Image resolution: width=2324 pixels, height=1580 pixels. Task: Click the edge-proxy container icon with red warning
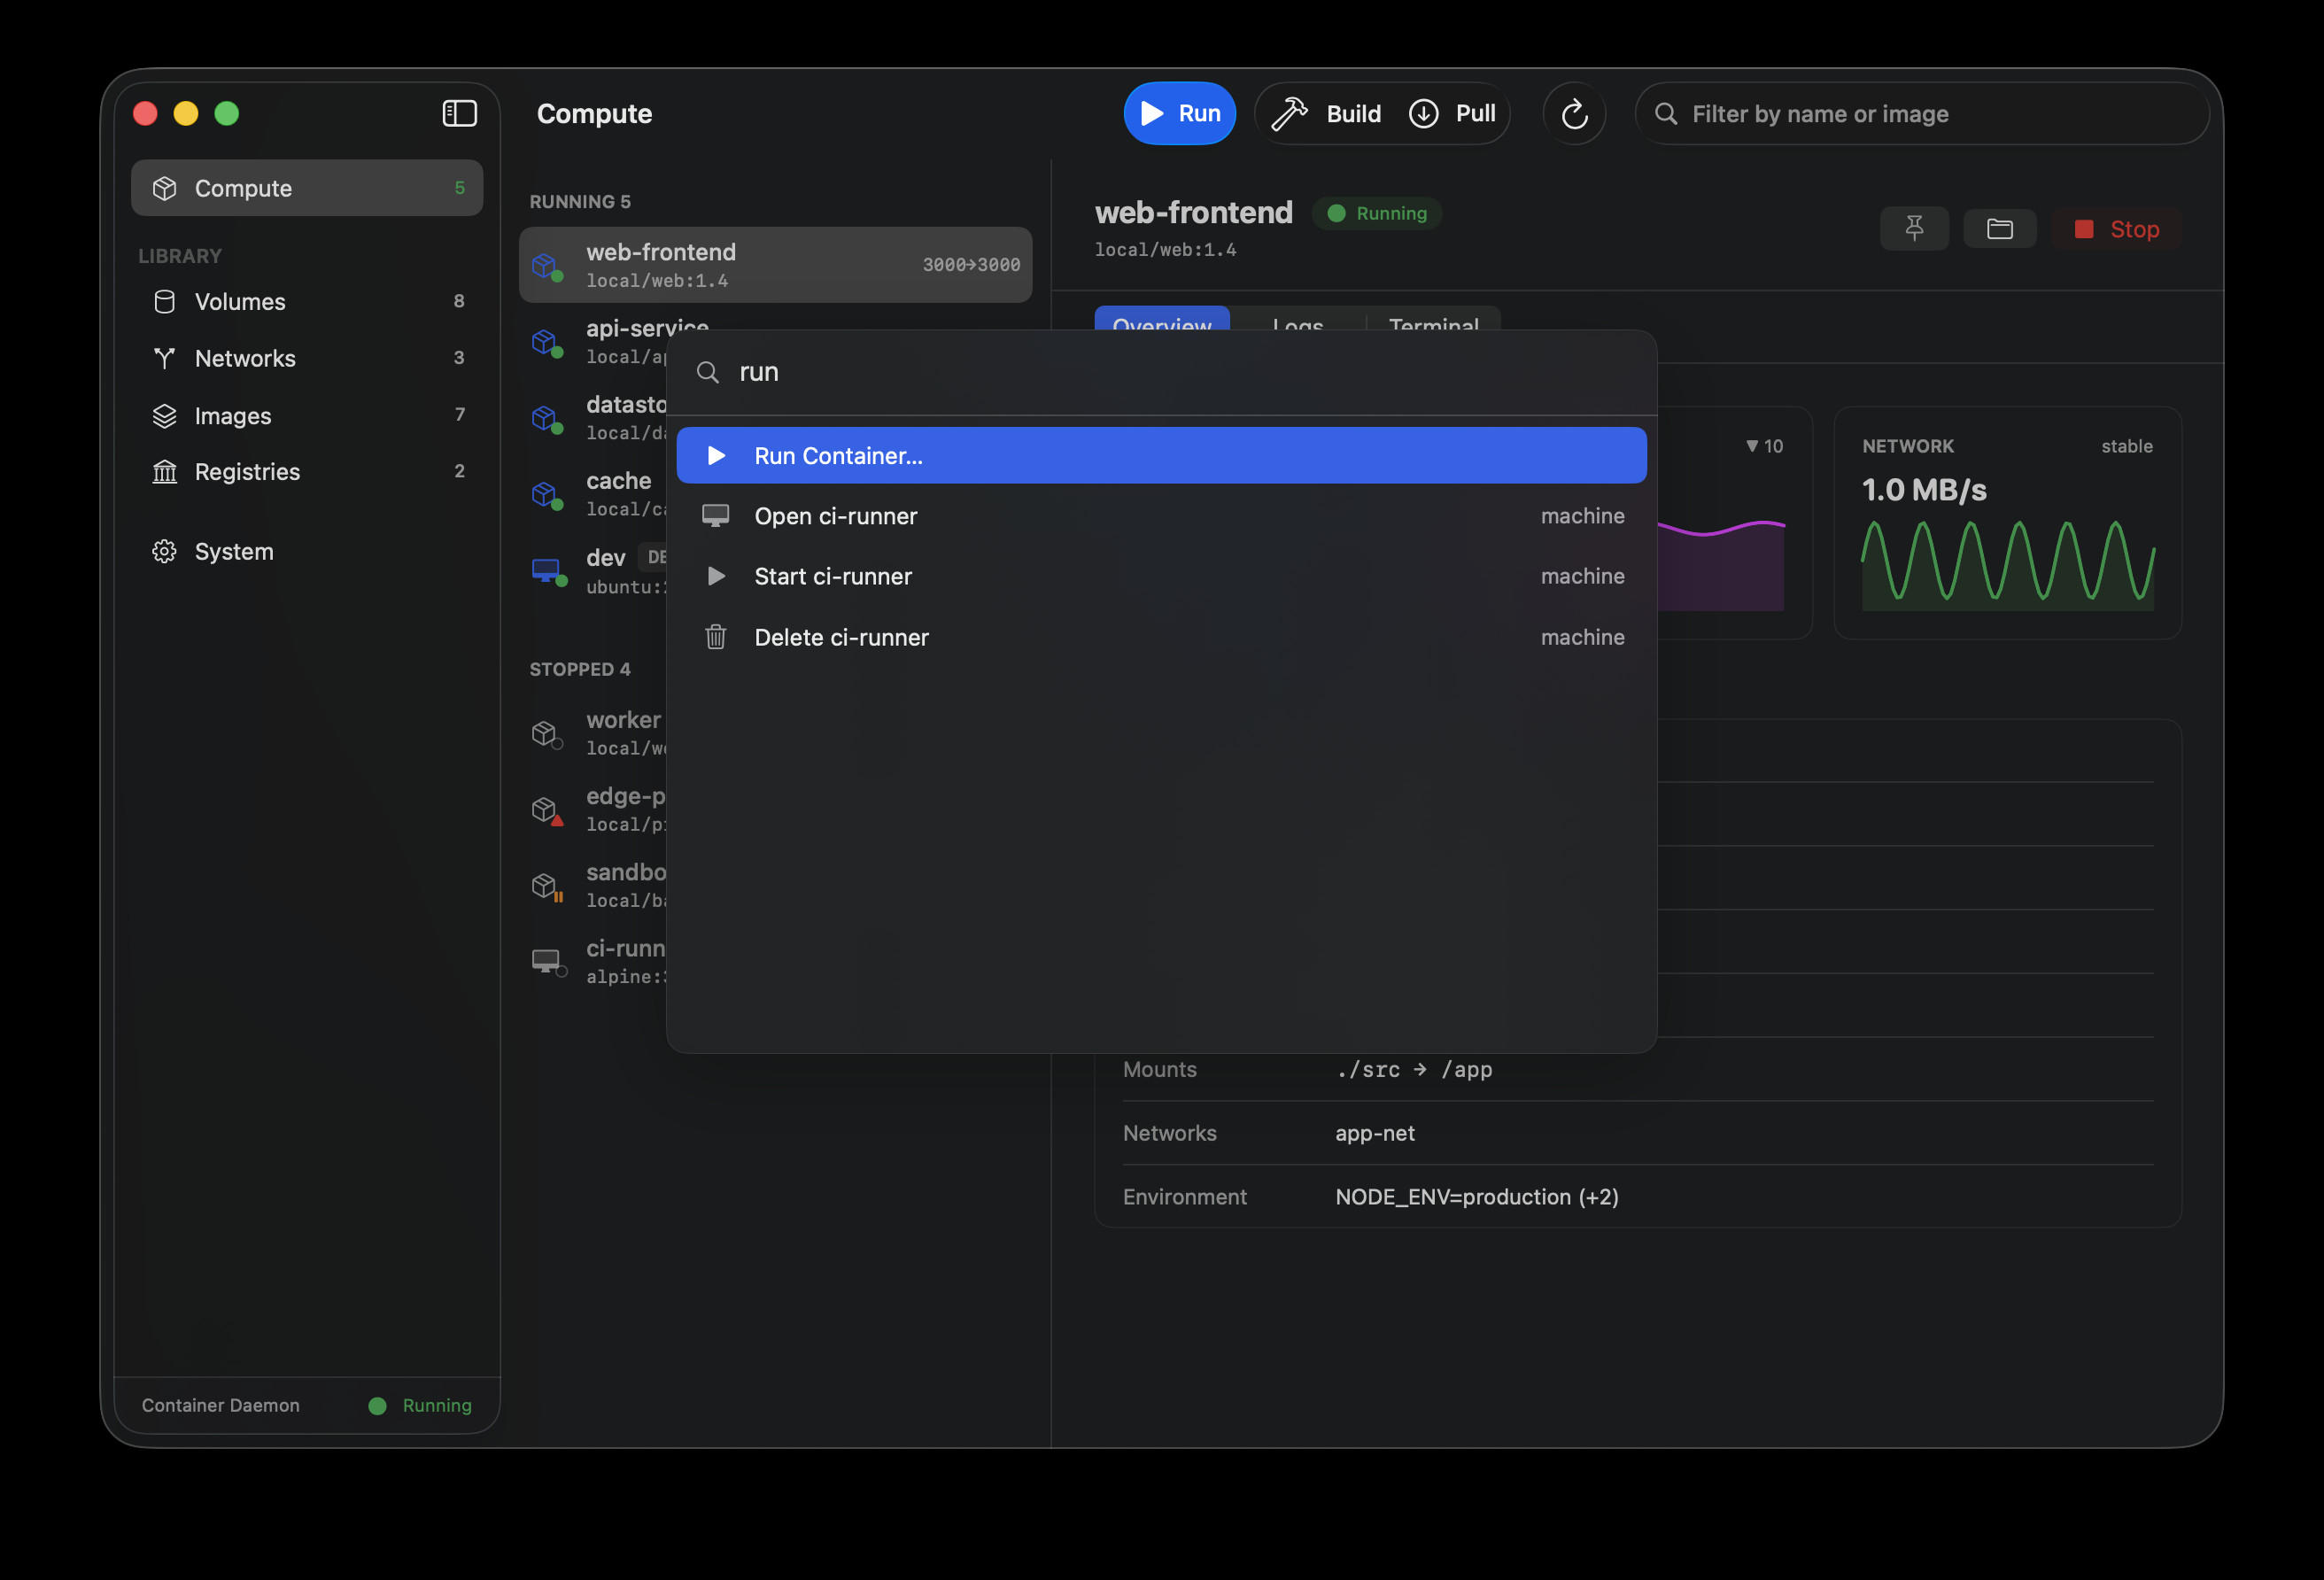[x=547, y=811]
